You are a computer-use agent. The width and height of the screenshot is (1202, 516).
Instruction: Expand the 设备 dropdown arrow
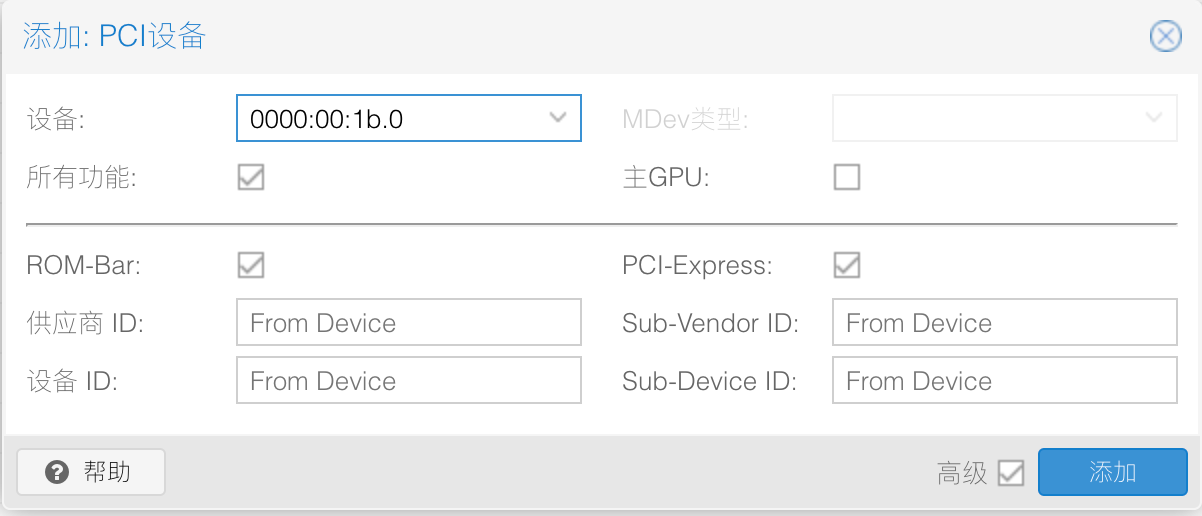(x=559, y=118)
